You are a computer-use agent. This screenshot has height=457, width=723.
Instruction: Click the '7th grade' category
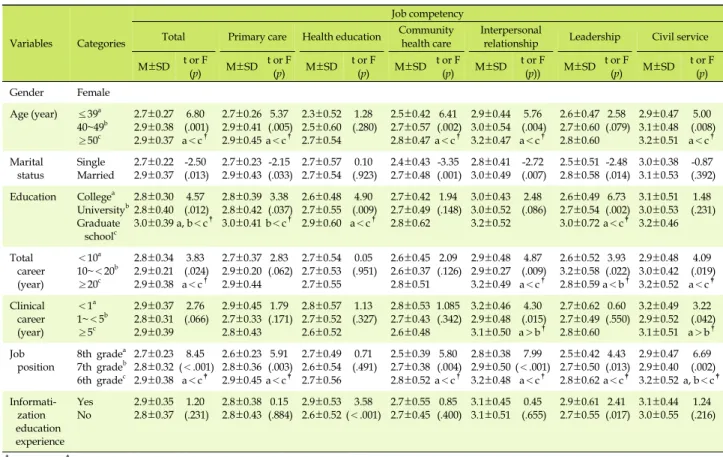click(x=101, y=367)
